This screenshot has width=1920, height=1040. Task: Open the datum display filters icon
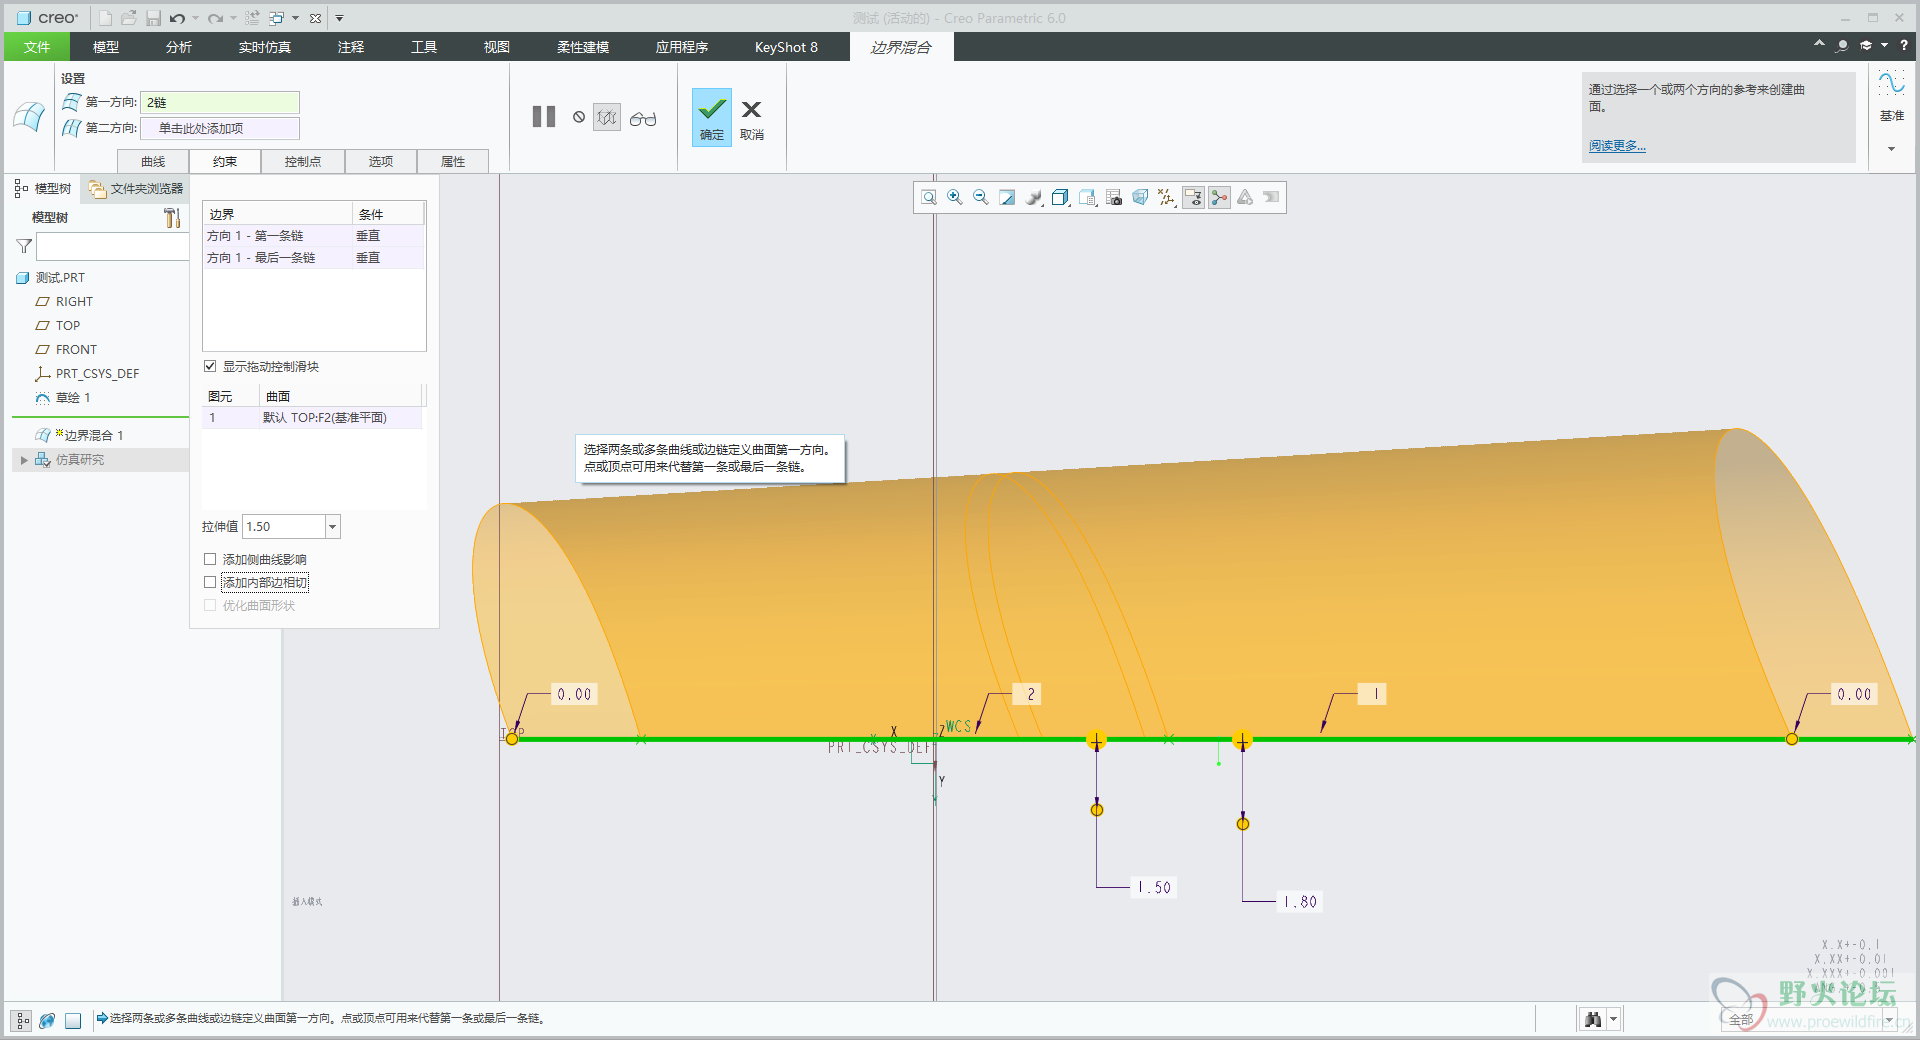1166,198
